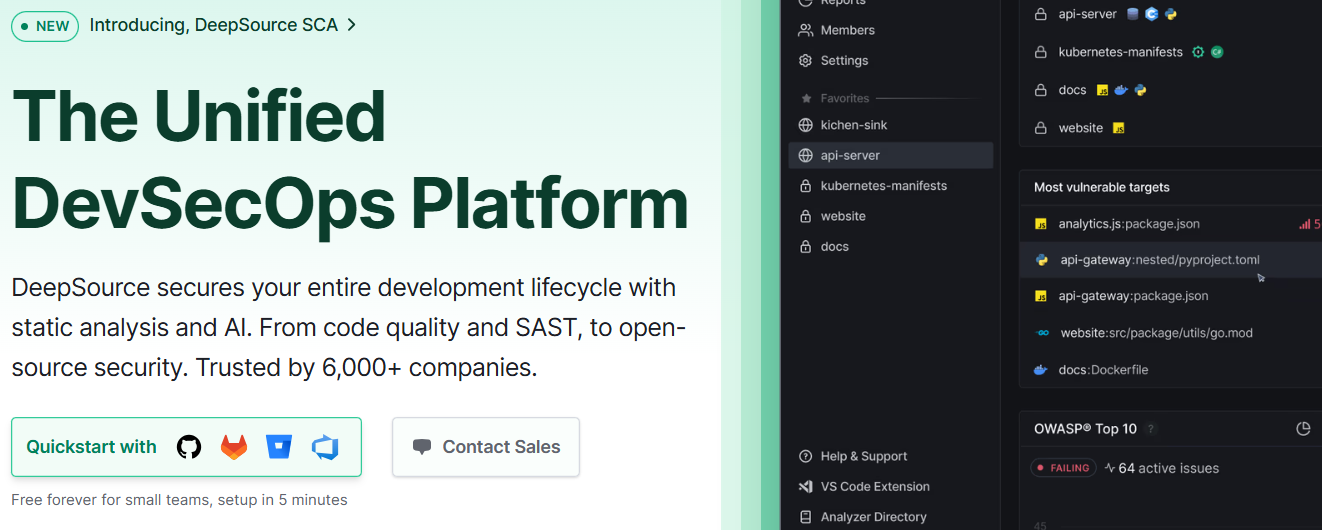Image resolution: width=1322 pixels, height=530 pixels.
Task: Select the highlighted api-server favorite
Action: (x=891, y=155)
